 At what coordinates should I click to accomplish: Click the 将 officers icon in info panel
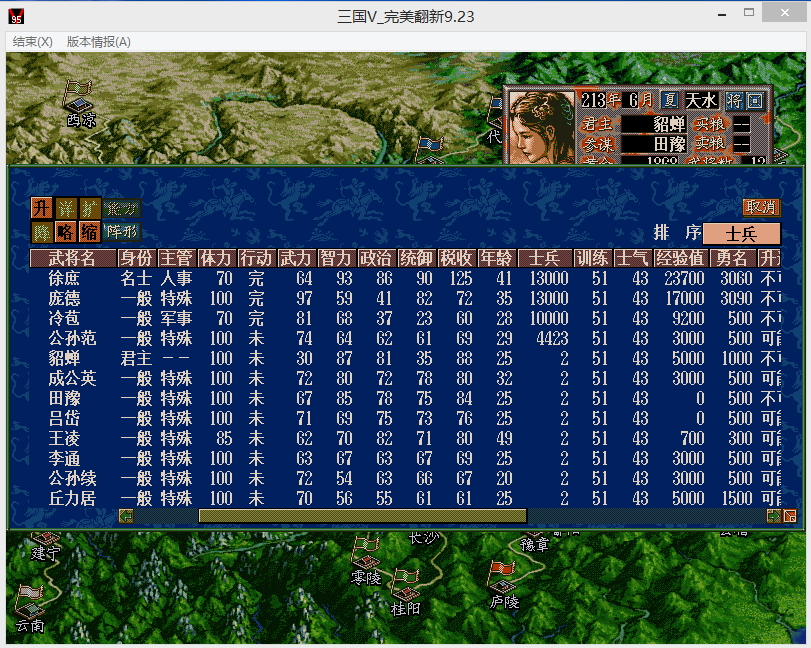coord(733,100)
